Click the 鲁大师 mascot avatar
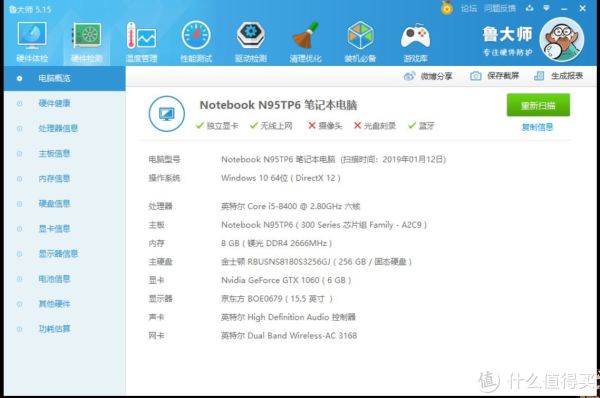Screen dimensions: 600x398 click(x=561, y=39)
